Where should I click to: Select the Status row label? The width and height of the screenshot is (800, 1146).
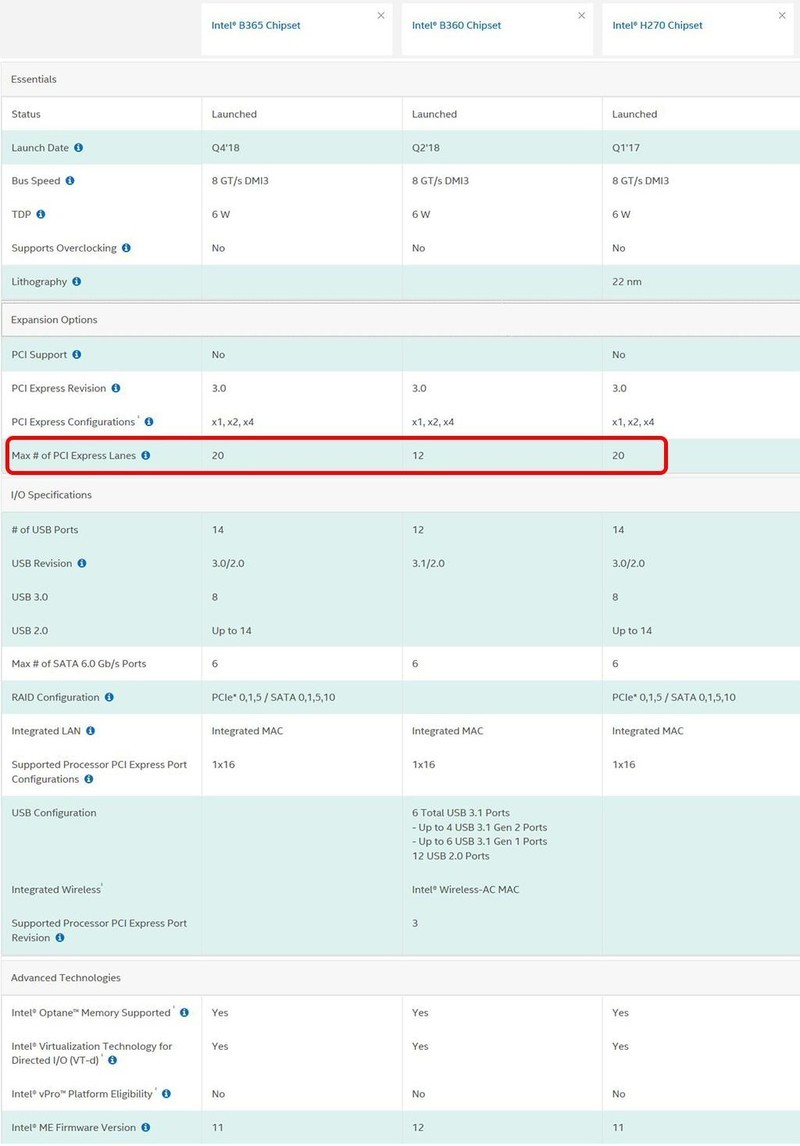(x=26, y=114)
